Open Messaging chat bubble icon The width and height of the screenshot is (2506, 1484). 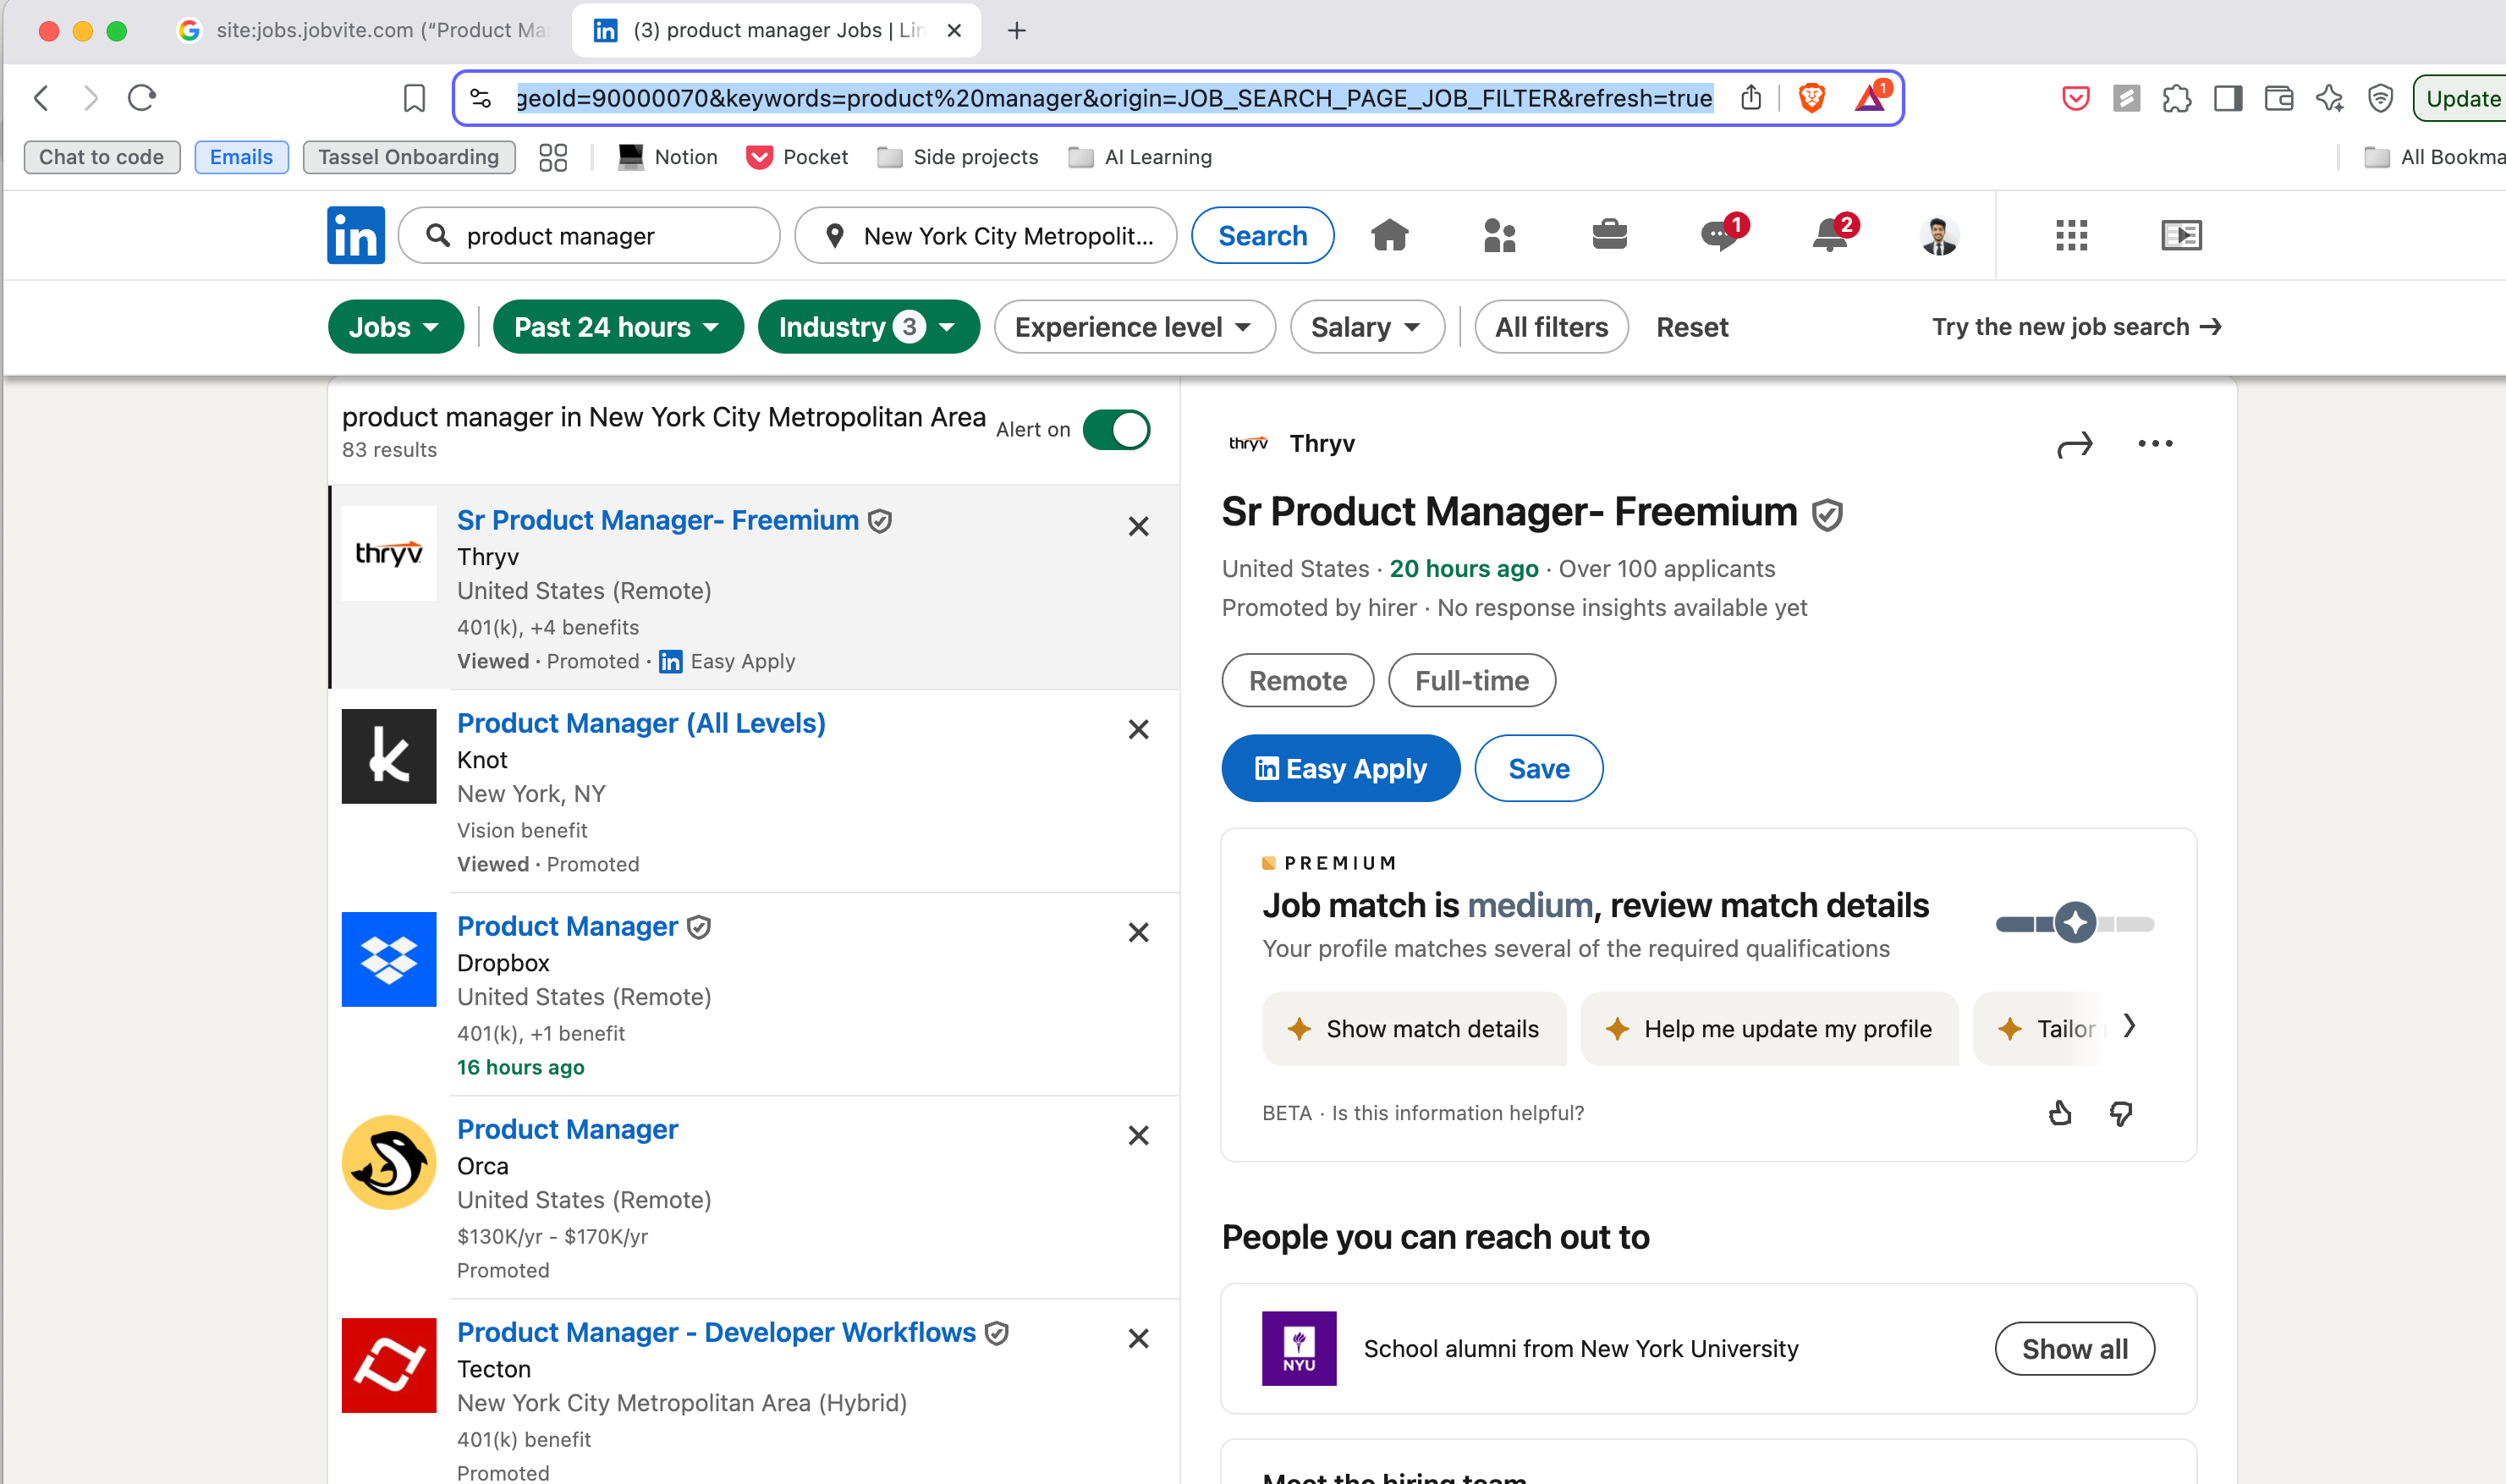point(1719,235)
